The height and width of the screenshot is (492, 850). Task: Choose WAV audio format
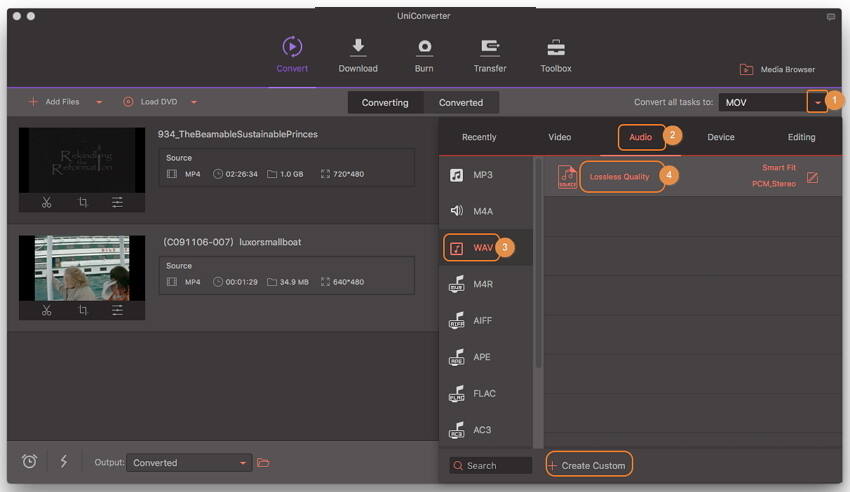[486, 248]
